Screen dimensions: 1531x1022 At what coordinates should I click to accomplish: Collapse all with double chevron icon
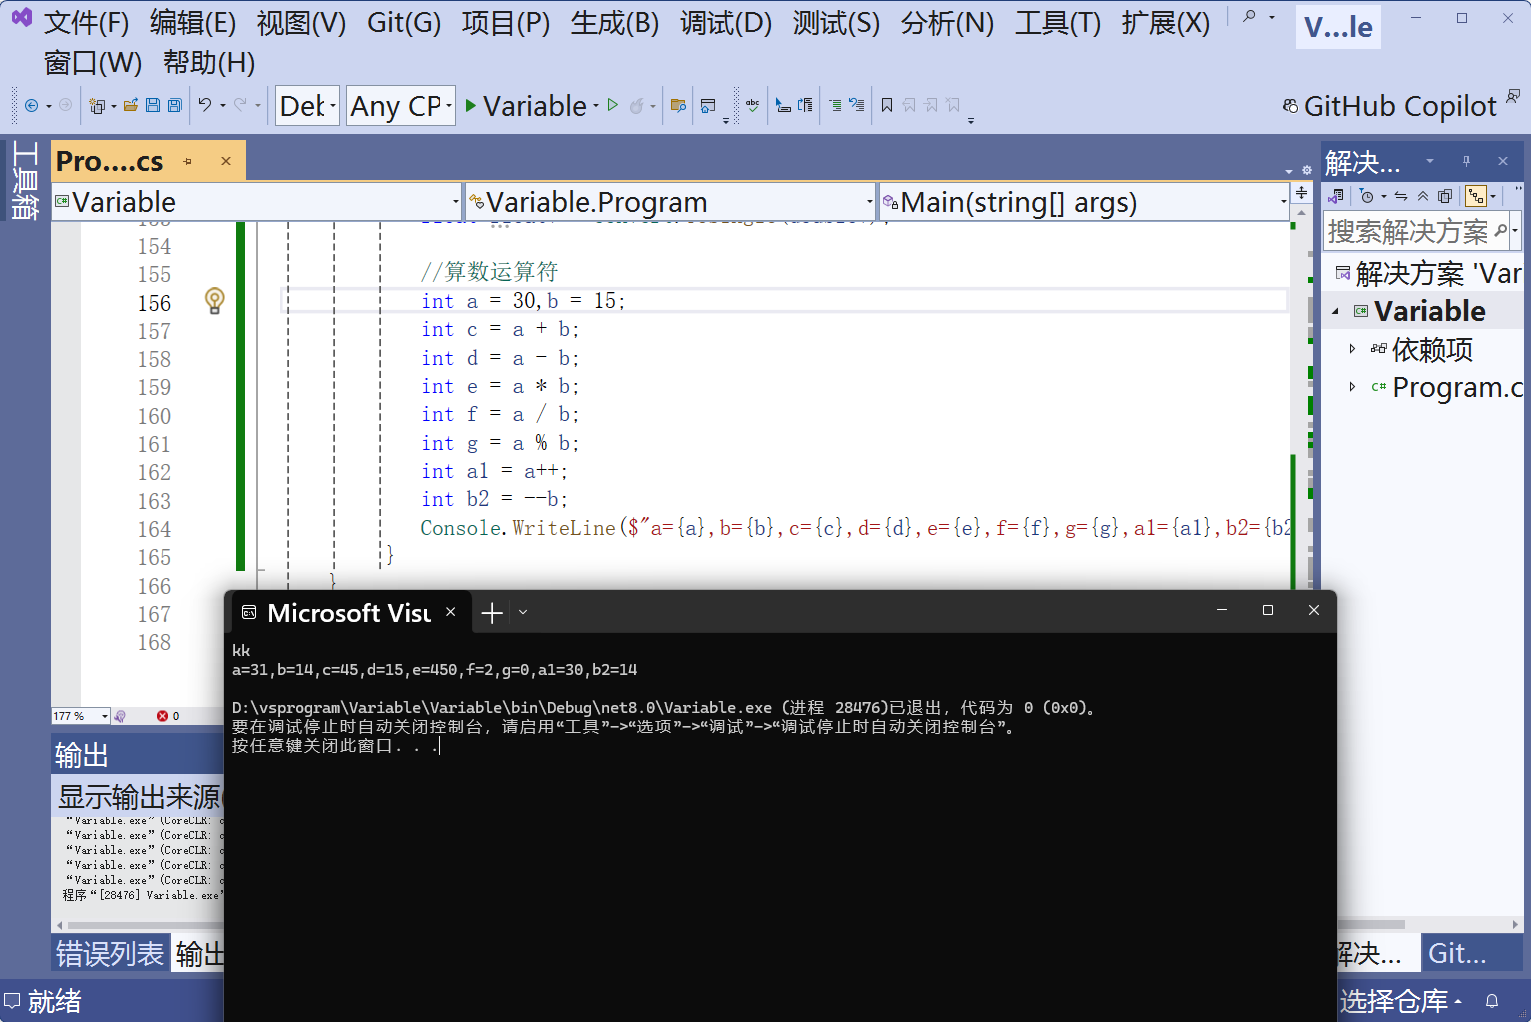coord(1423,196)
